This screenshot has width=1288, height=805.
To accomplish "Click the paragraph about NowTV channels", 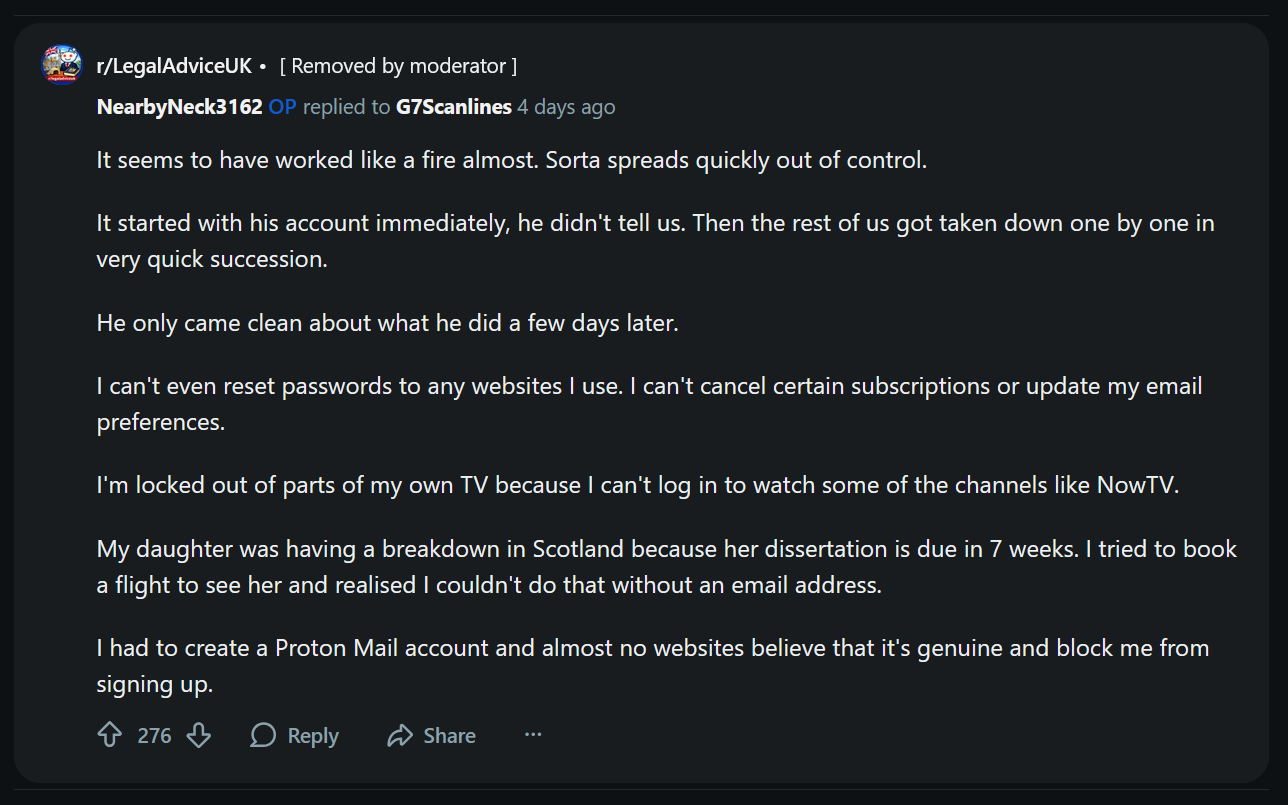I will (638, 485).
